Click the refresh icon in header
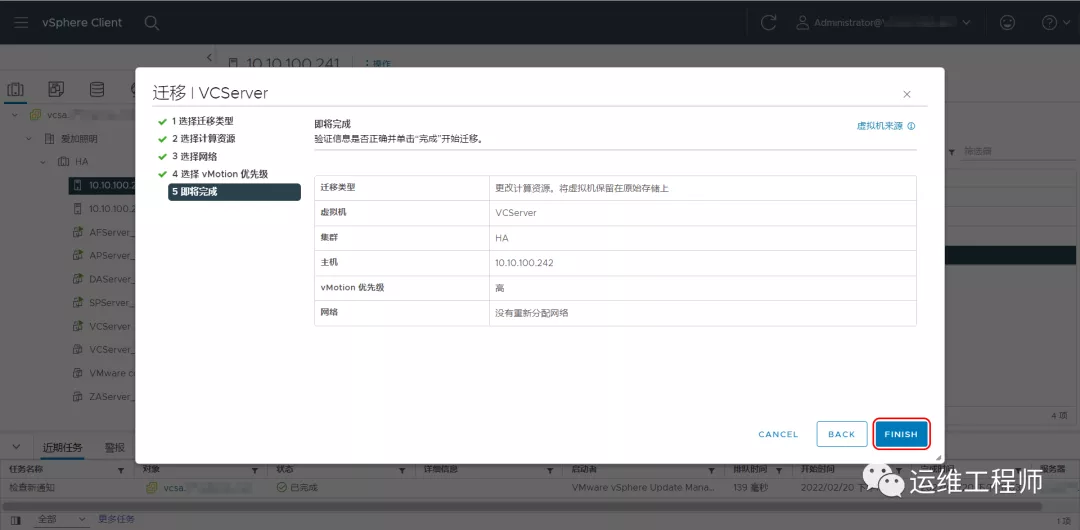 768,22
